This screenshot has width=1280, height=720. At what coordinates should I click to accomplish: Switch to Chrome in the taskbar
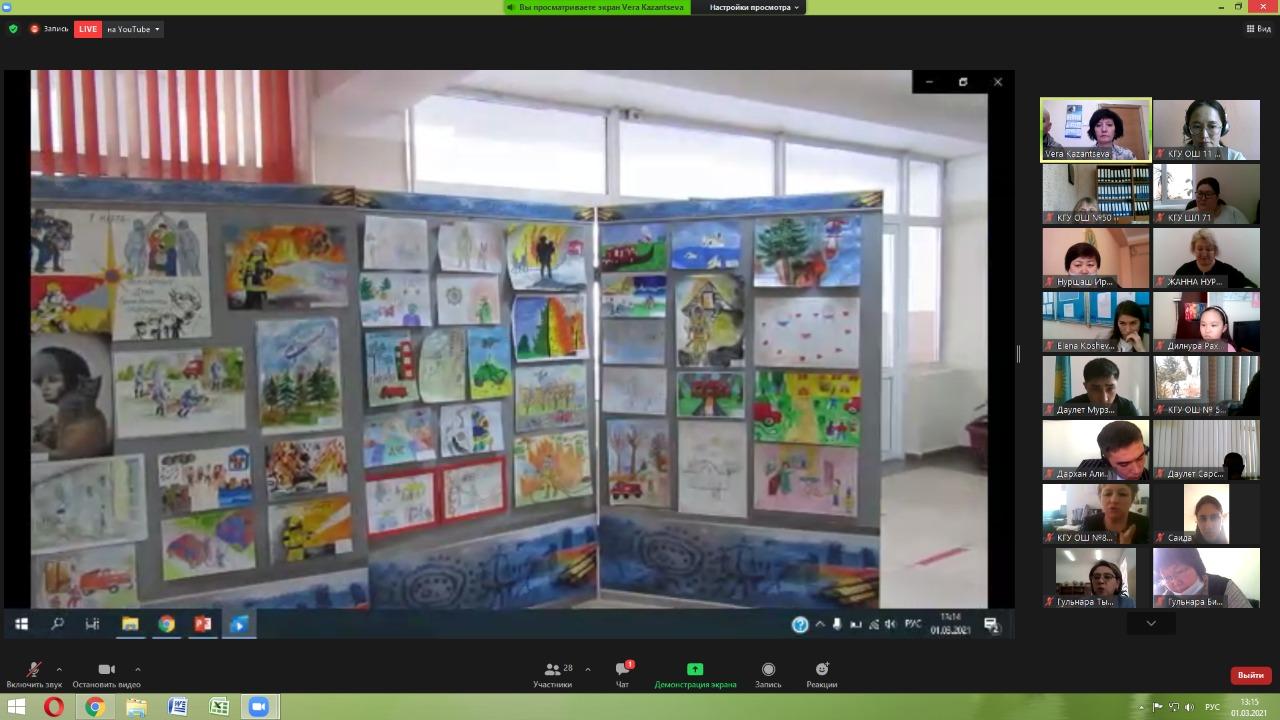[95, 707]
